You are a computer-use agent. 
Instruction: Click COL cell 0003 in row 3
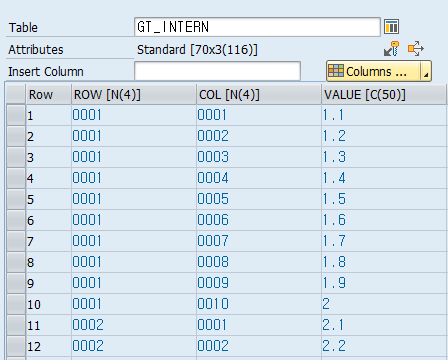pos(259,157)
